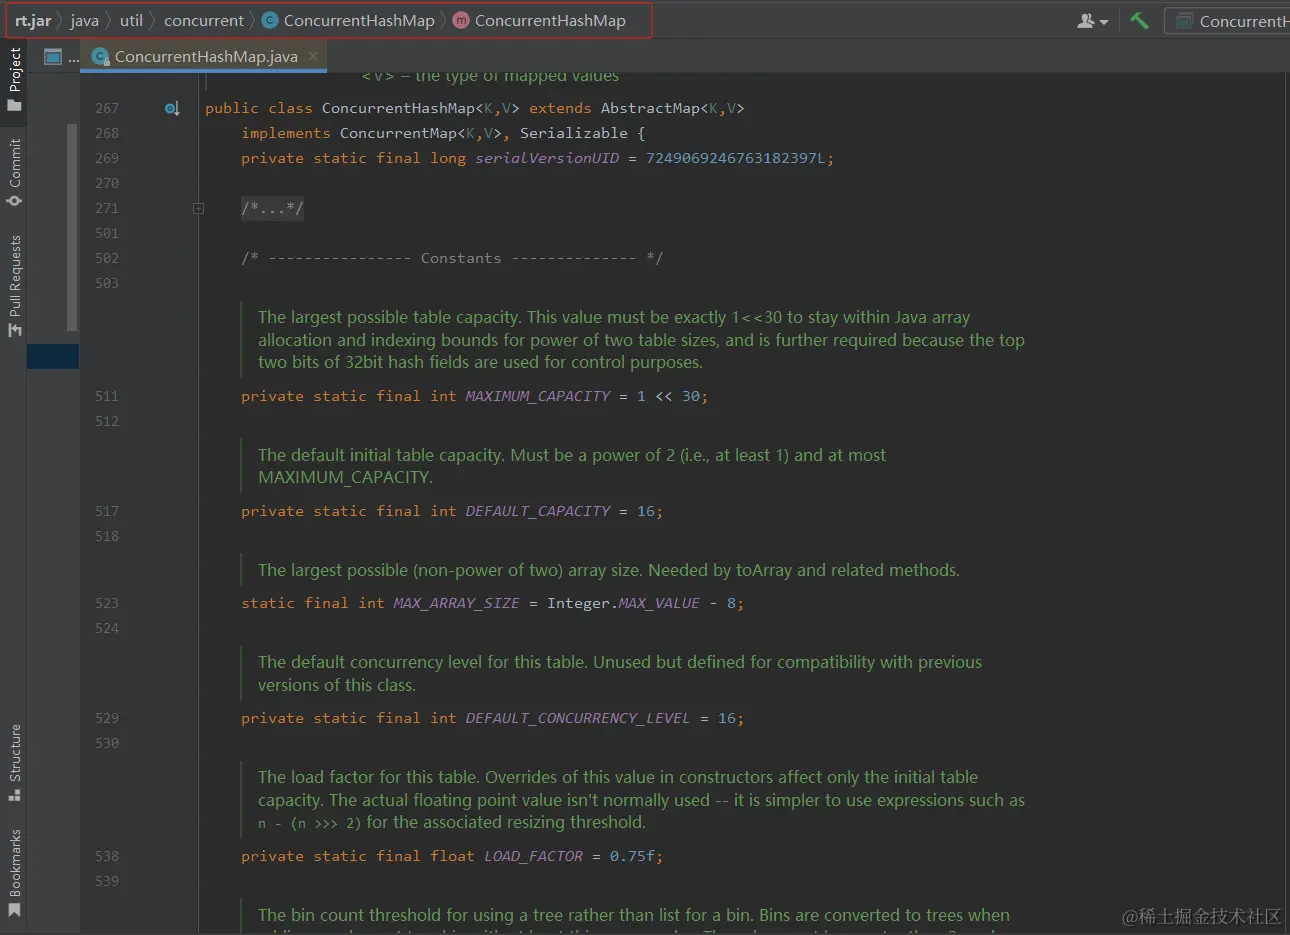Image resolution: width=1290 pixels, height=935 pixels.
Task: Click the MAX_ARRAY_SIZE constant
Action: (x=456, y=603)
